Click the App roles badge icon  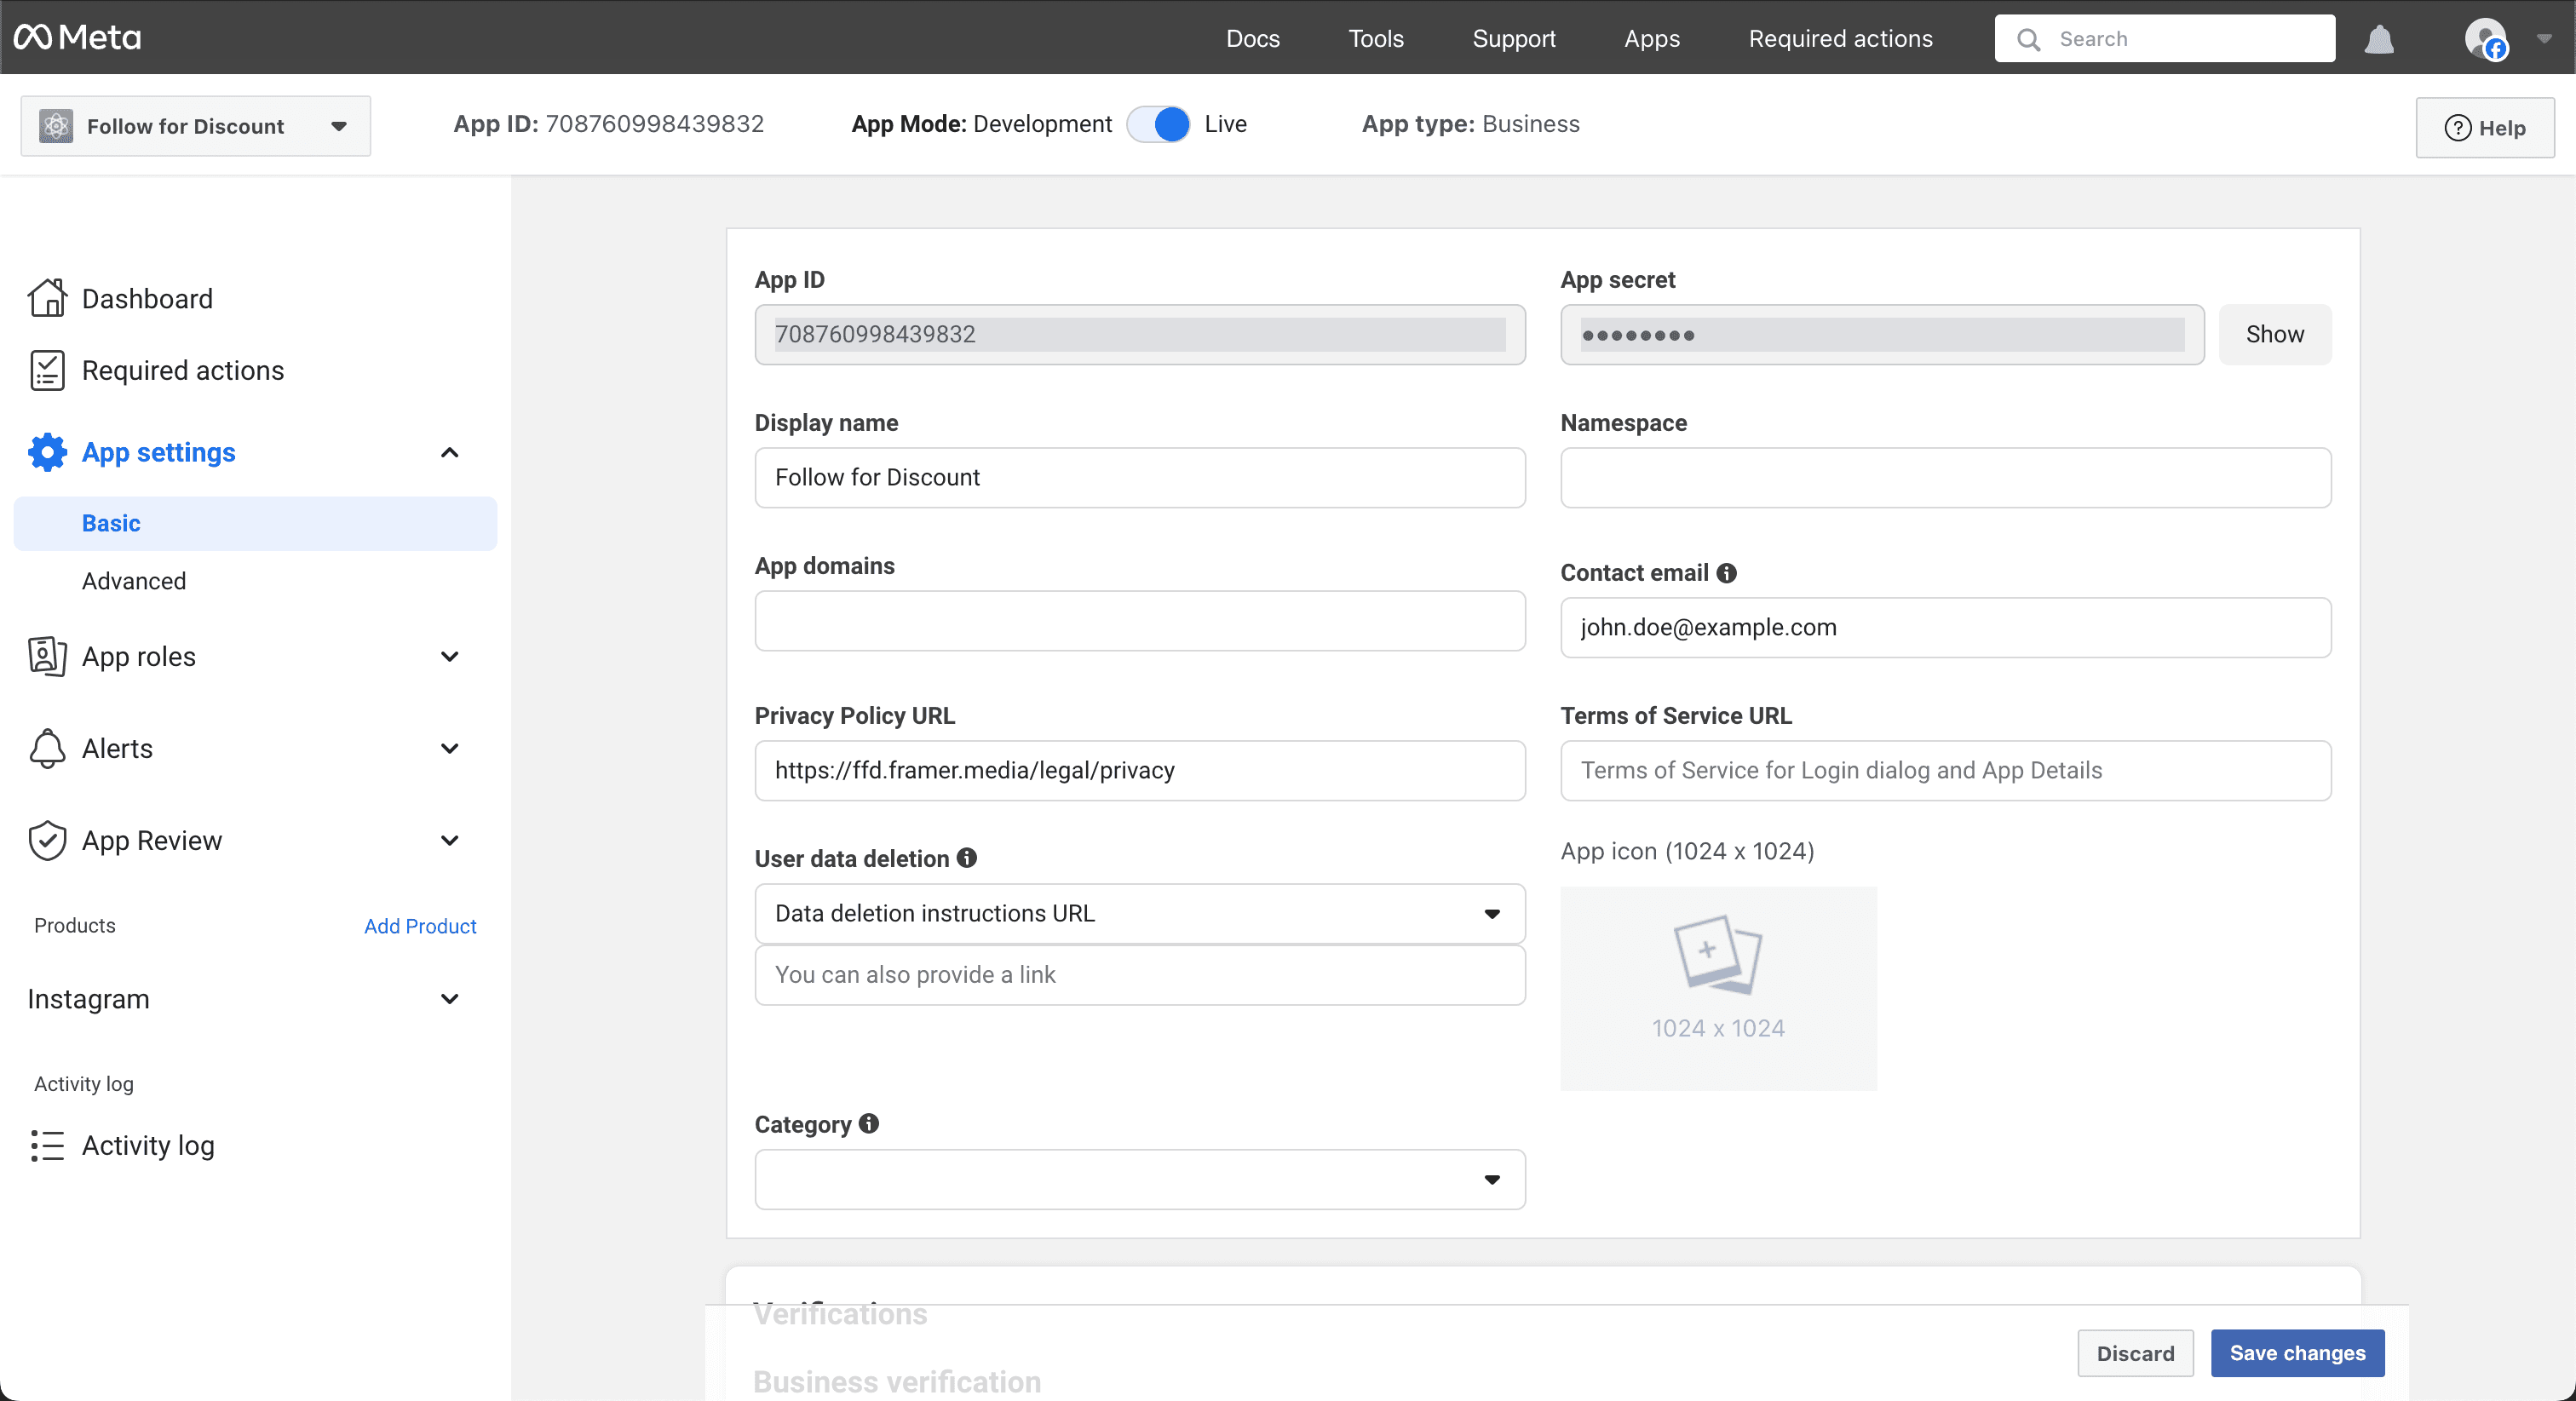(47, 656)
